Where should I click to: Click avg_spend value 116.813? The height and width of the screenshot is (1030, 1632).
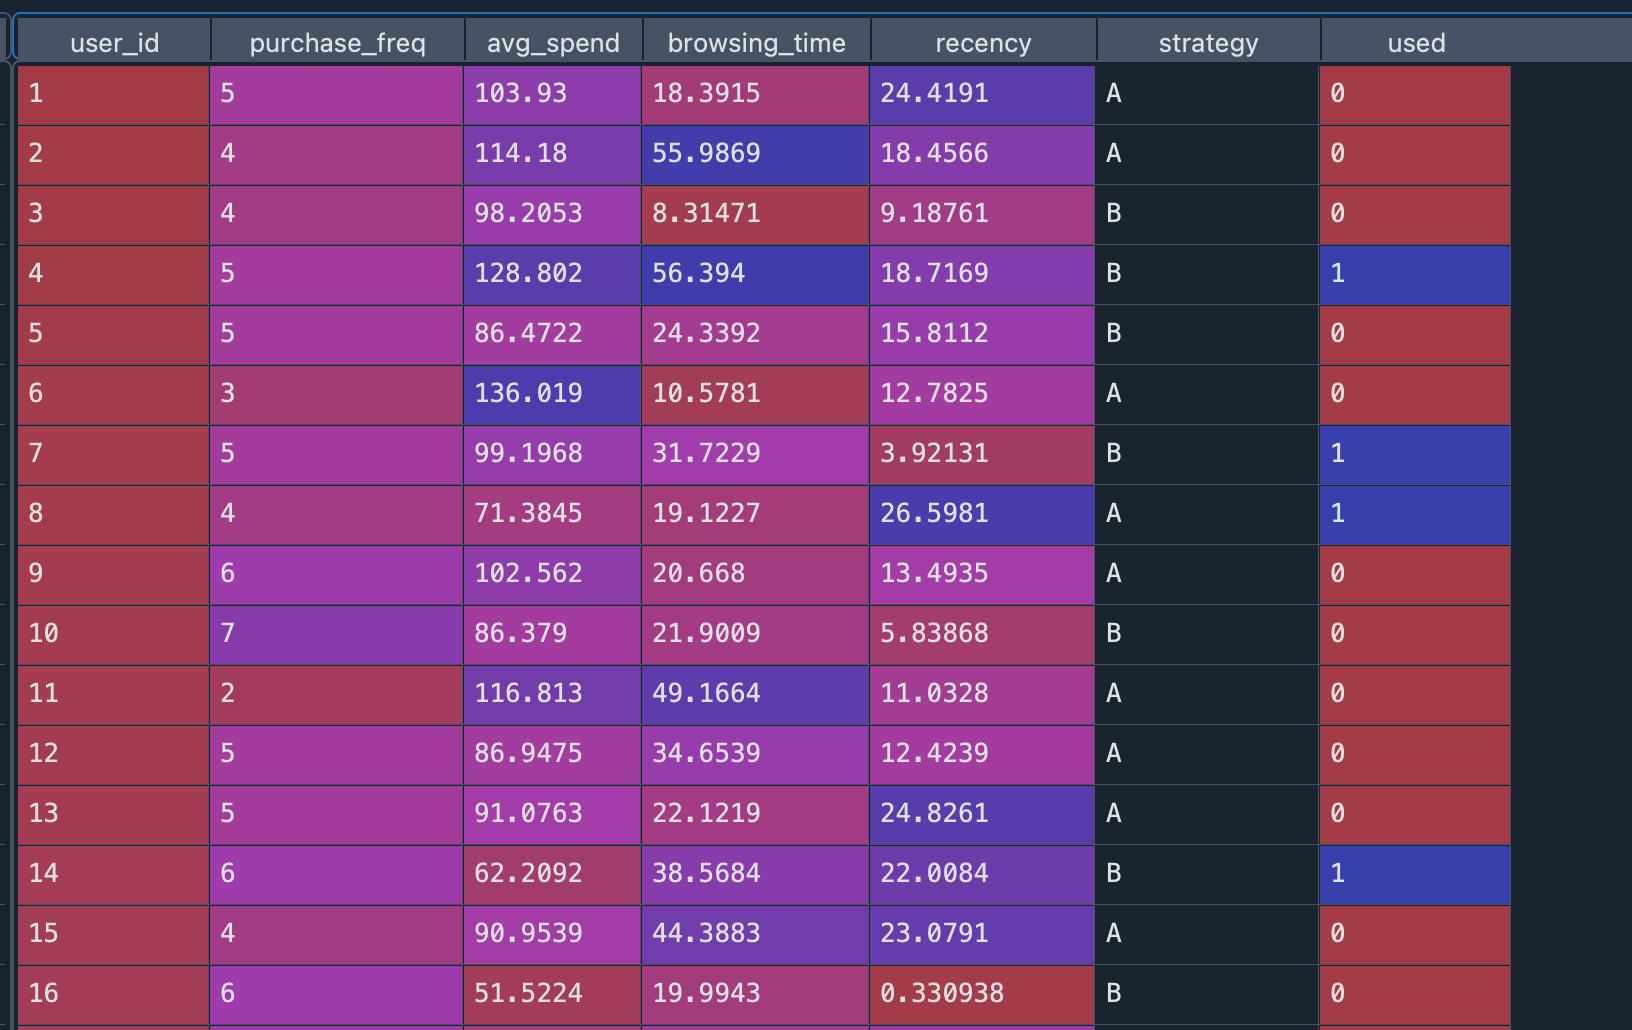click(552, 695)
